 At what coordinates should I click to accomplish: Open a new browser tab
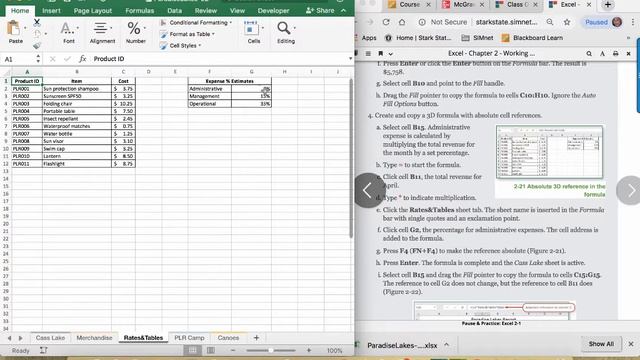point(608,4)
